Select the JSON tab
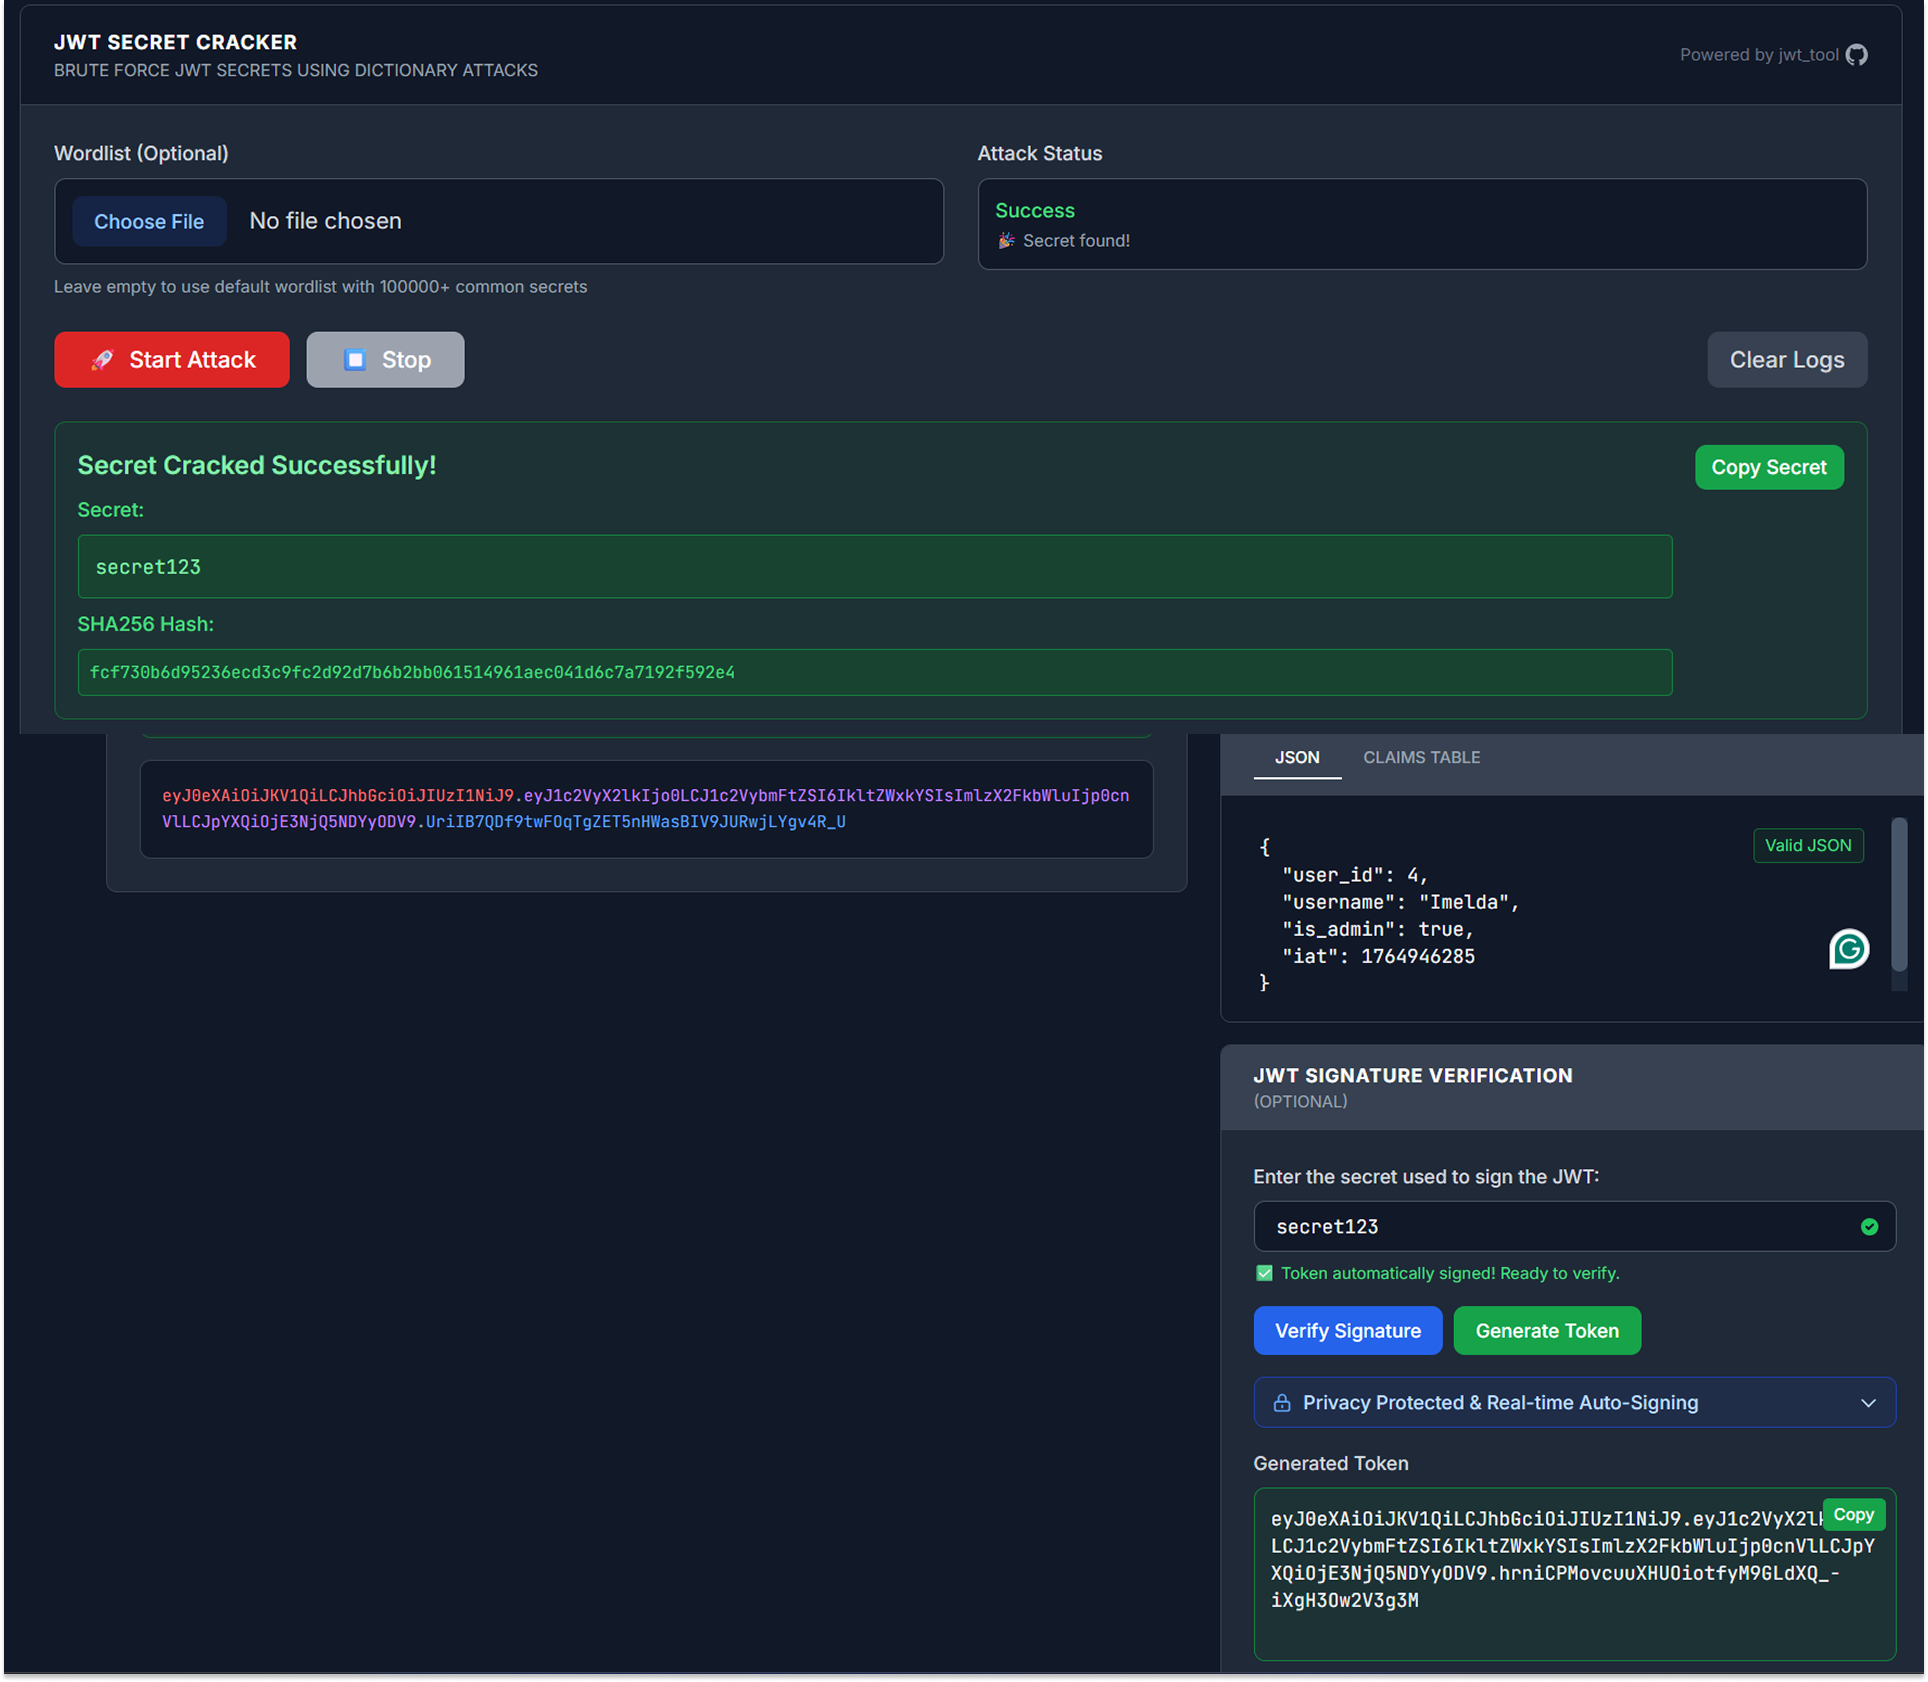 tap(1296, 758)
